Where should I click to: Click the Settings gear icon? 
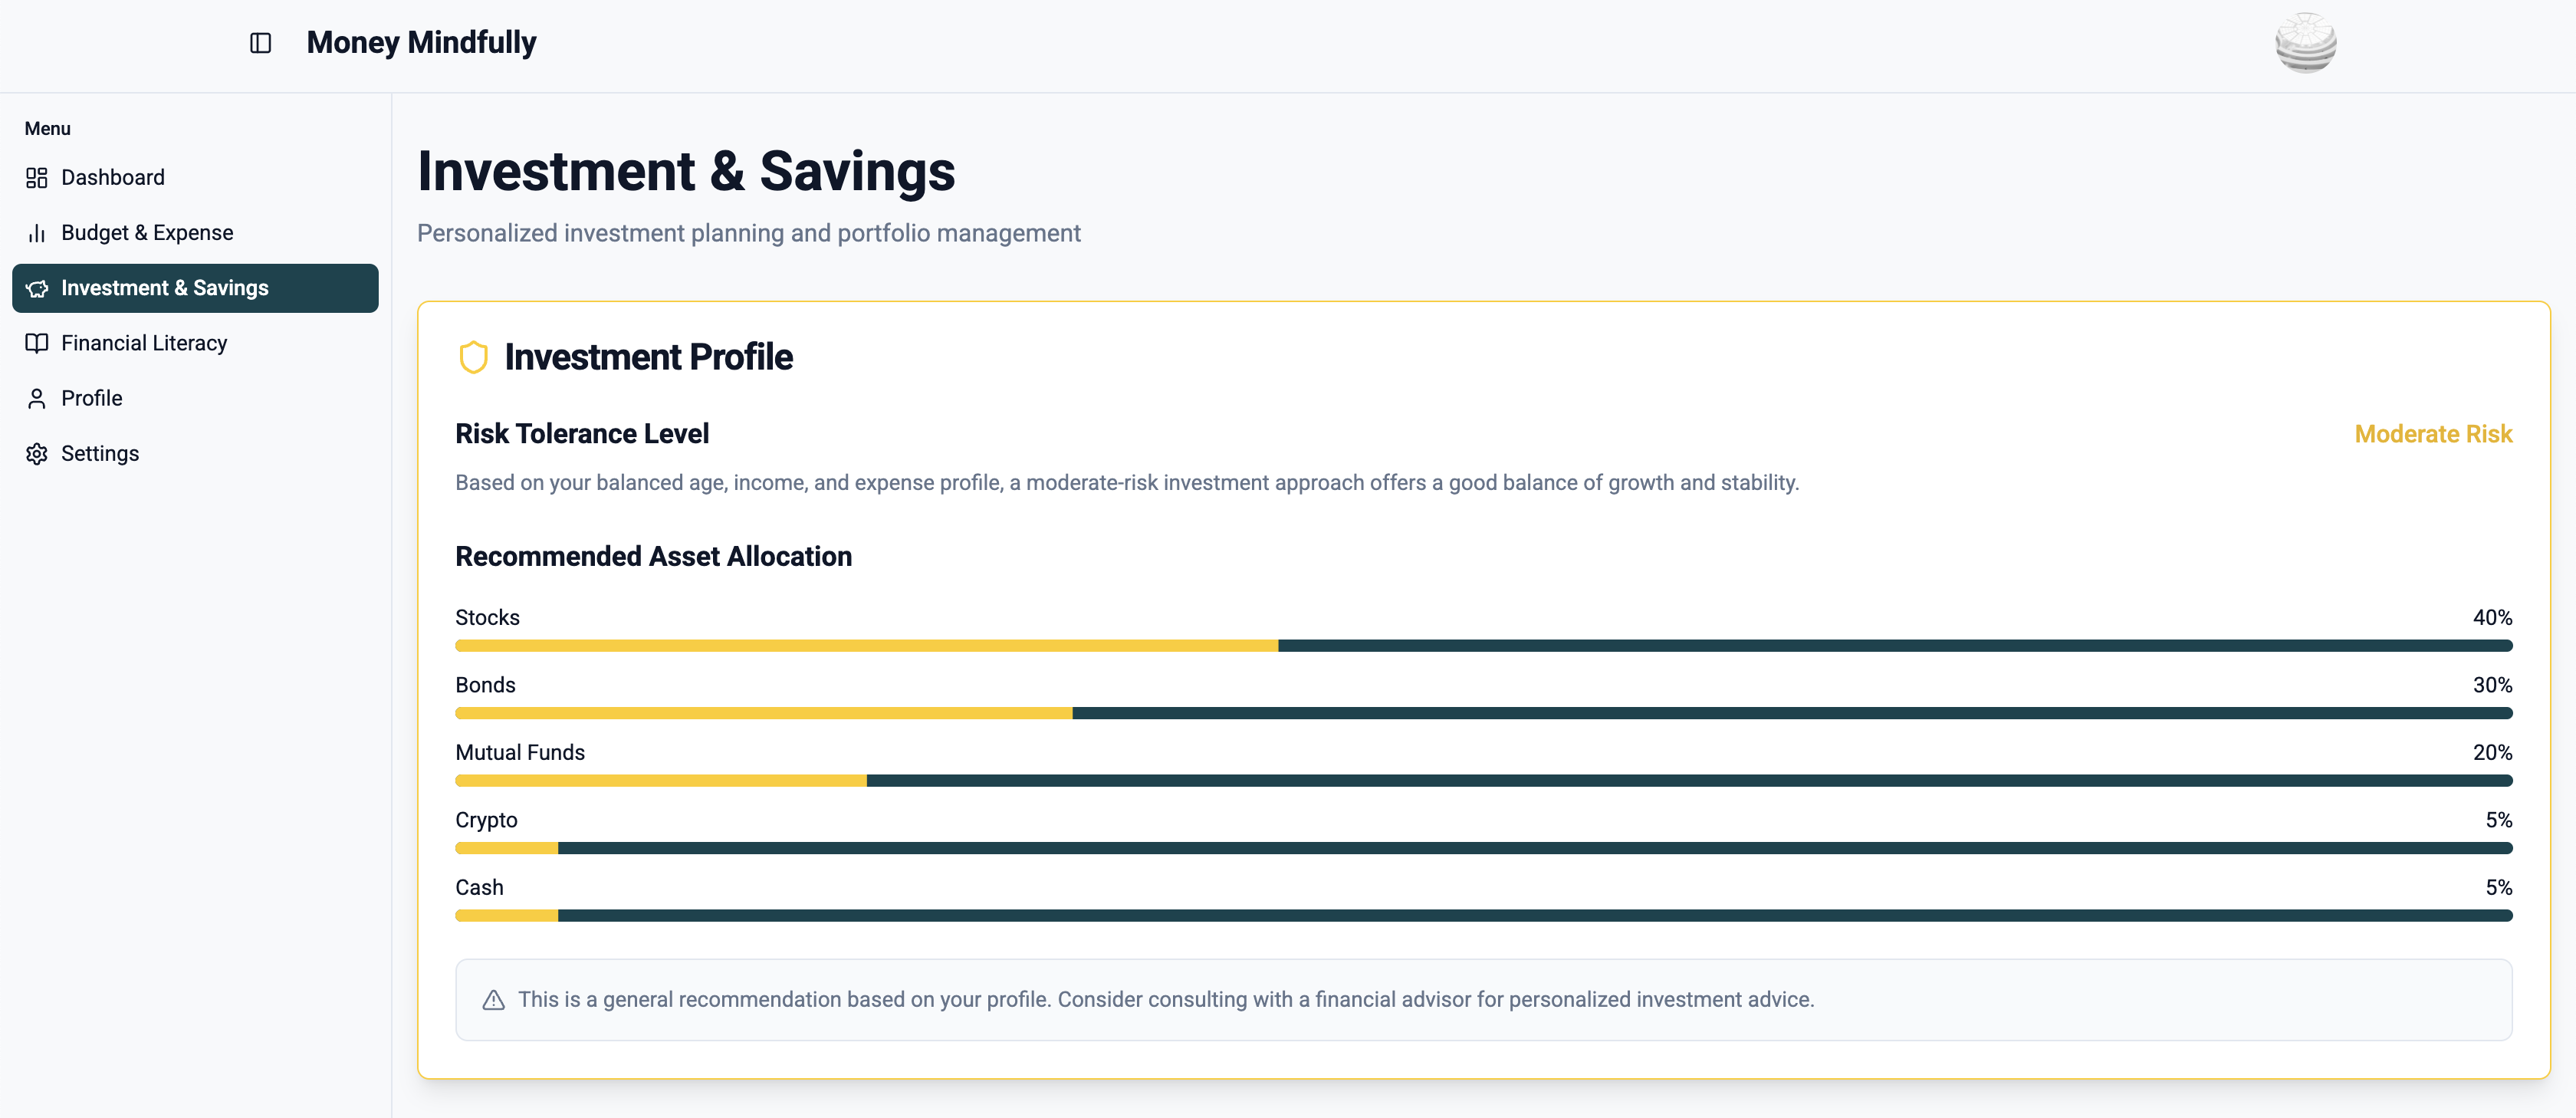[37, 454]
